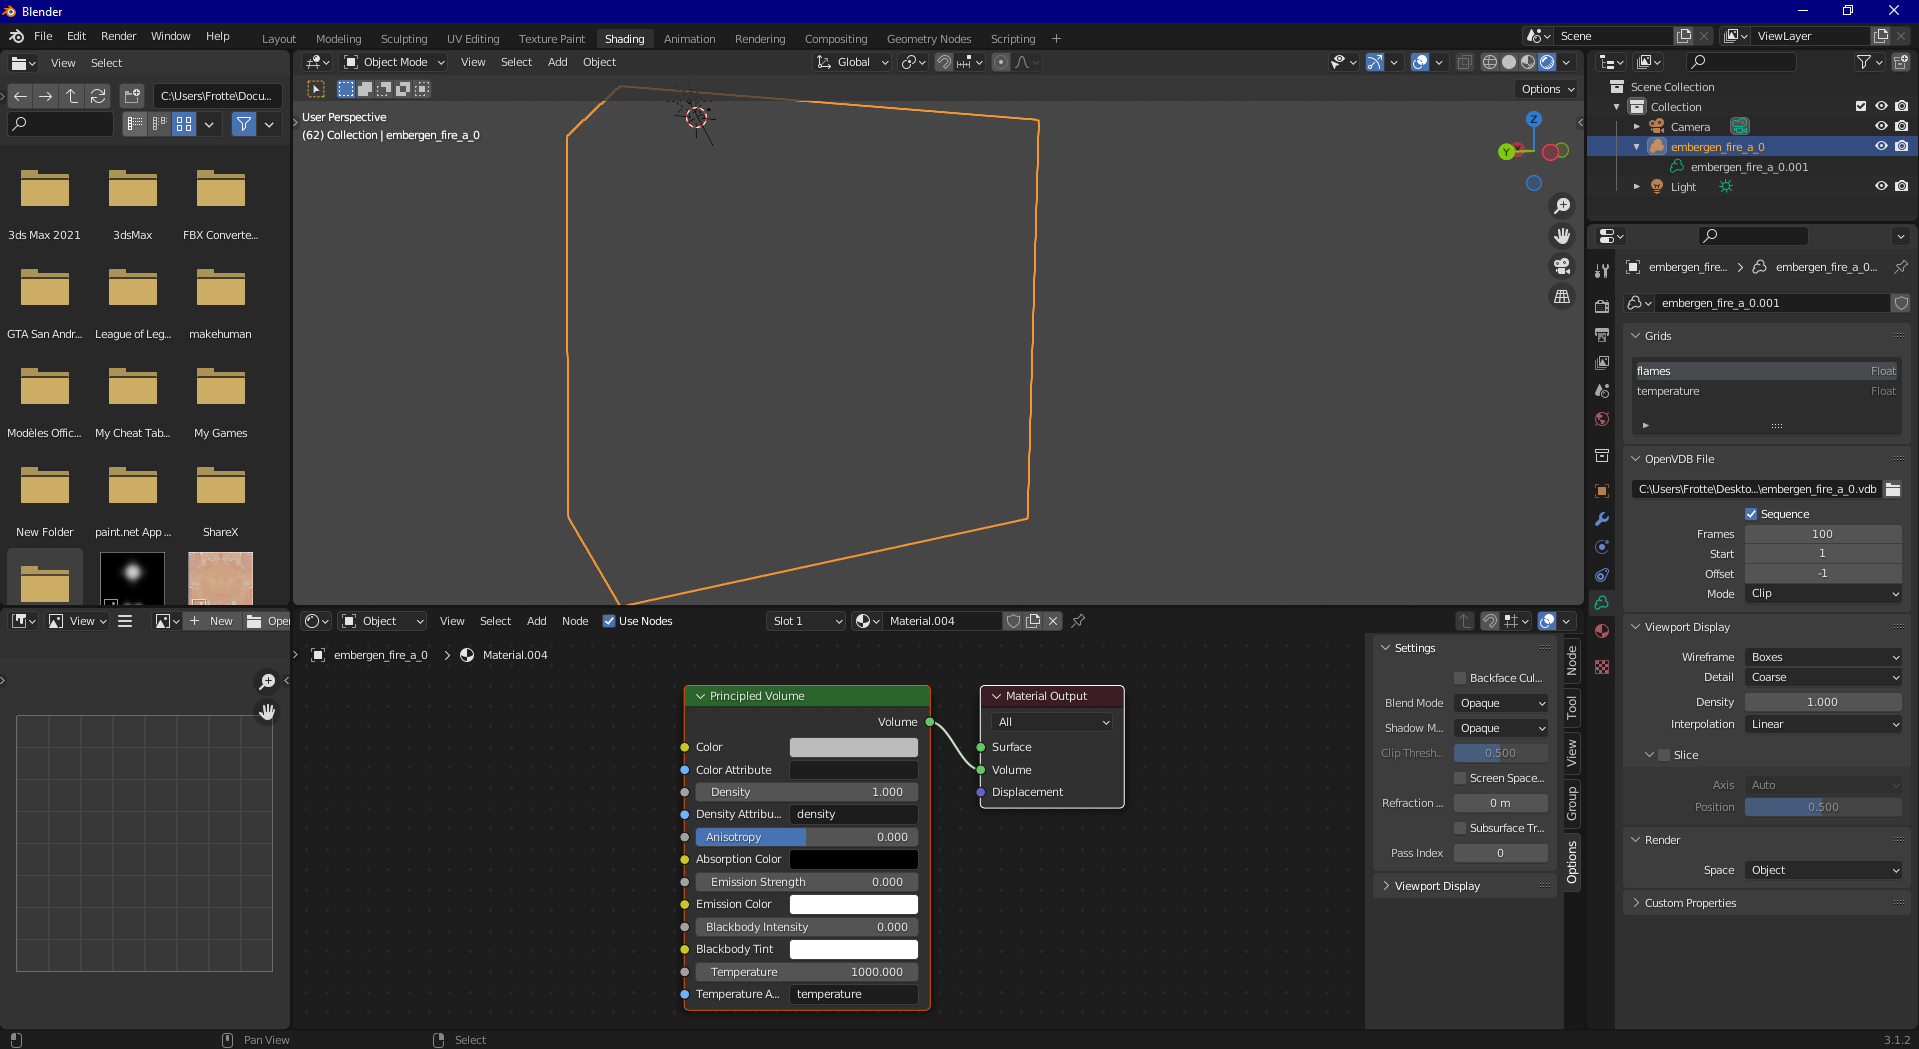
Task: Click the viewport zoom magnifier gizmo
Action: tap(1562, 206)
